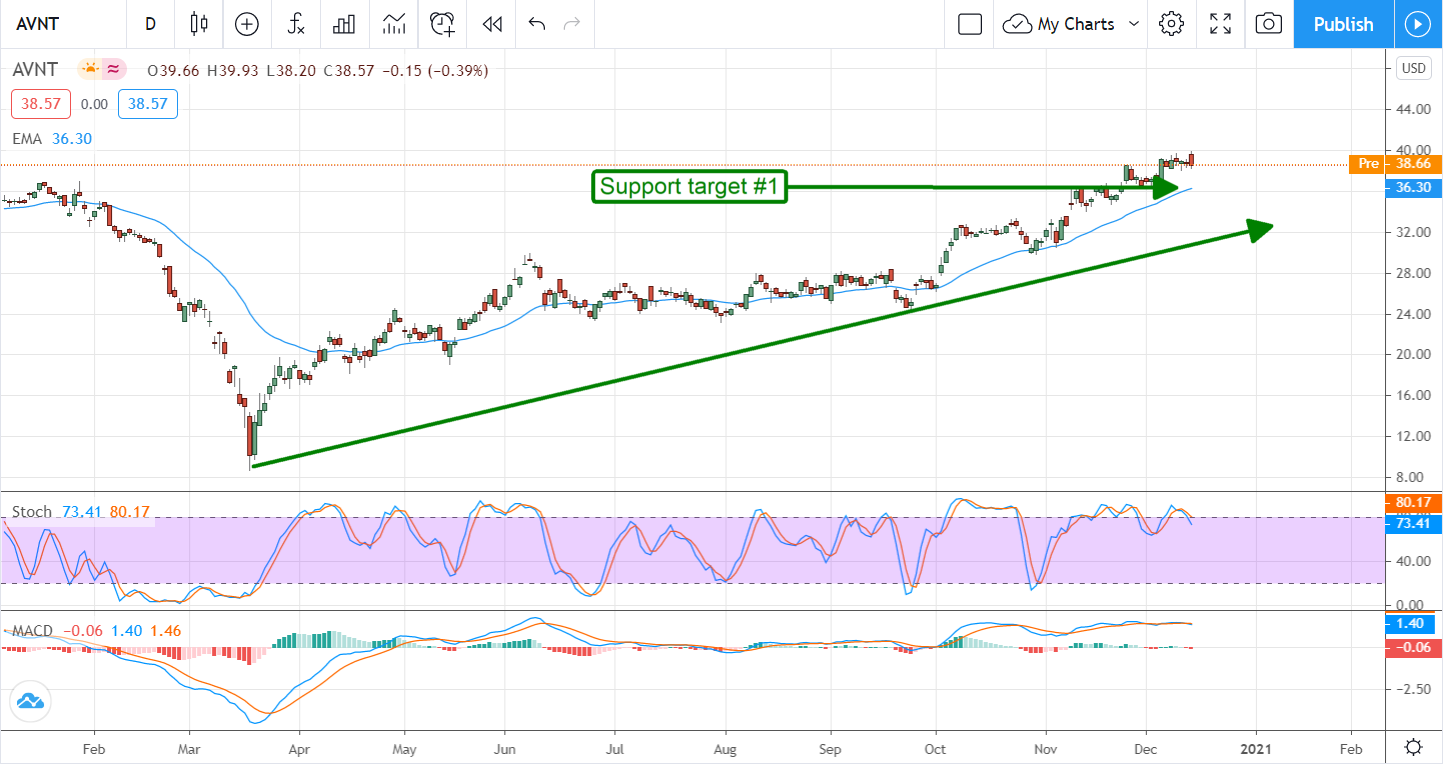Image resolution: width=1443 pixels, height=764 pixels.
Task: Create an alert with the alarm clock icon
Action: click(x=442, y=24)
